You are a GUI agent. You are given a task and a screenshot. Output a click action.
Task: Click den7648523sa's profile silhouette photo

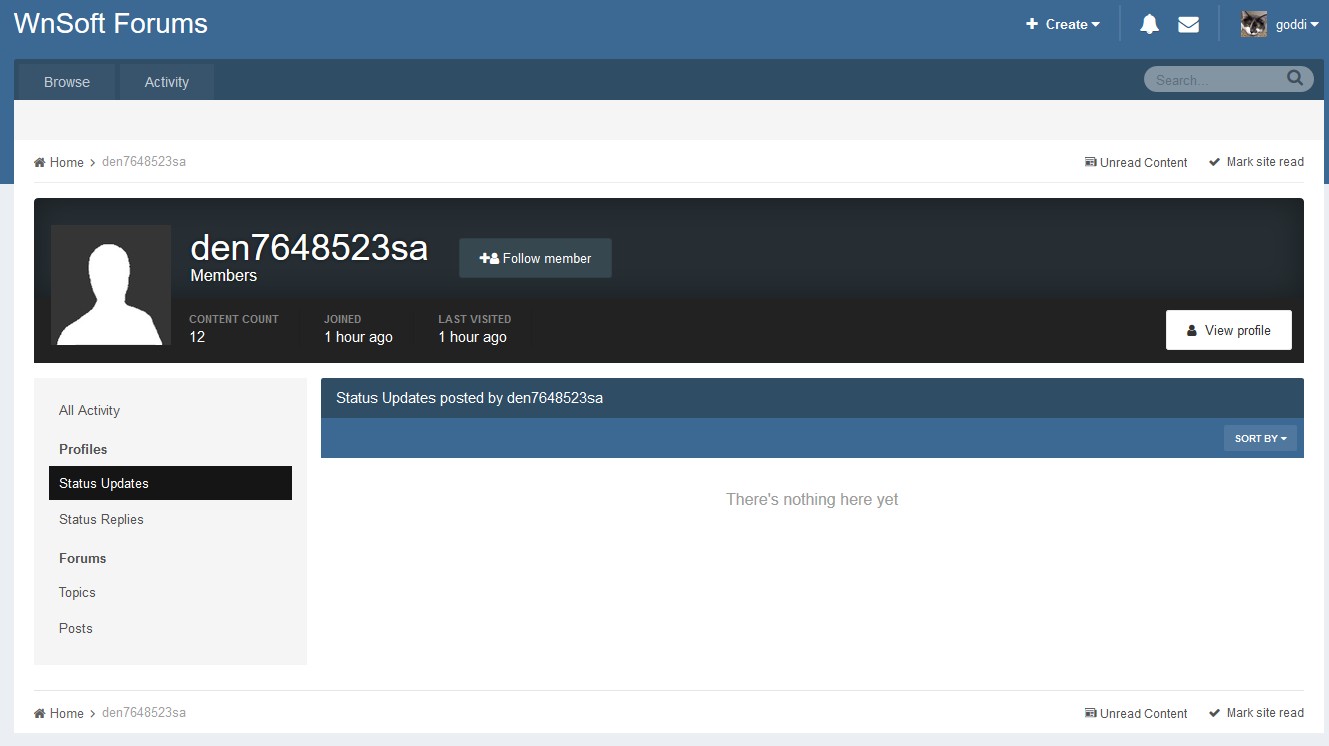pos(111,285)
